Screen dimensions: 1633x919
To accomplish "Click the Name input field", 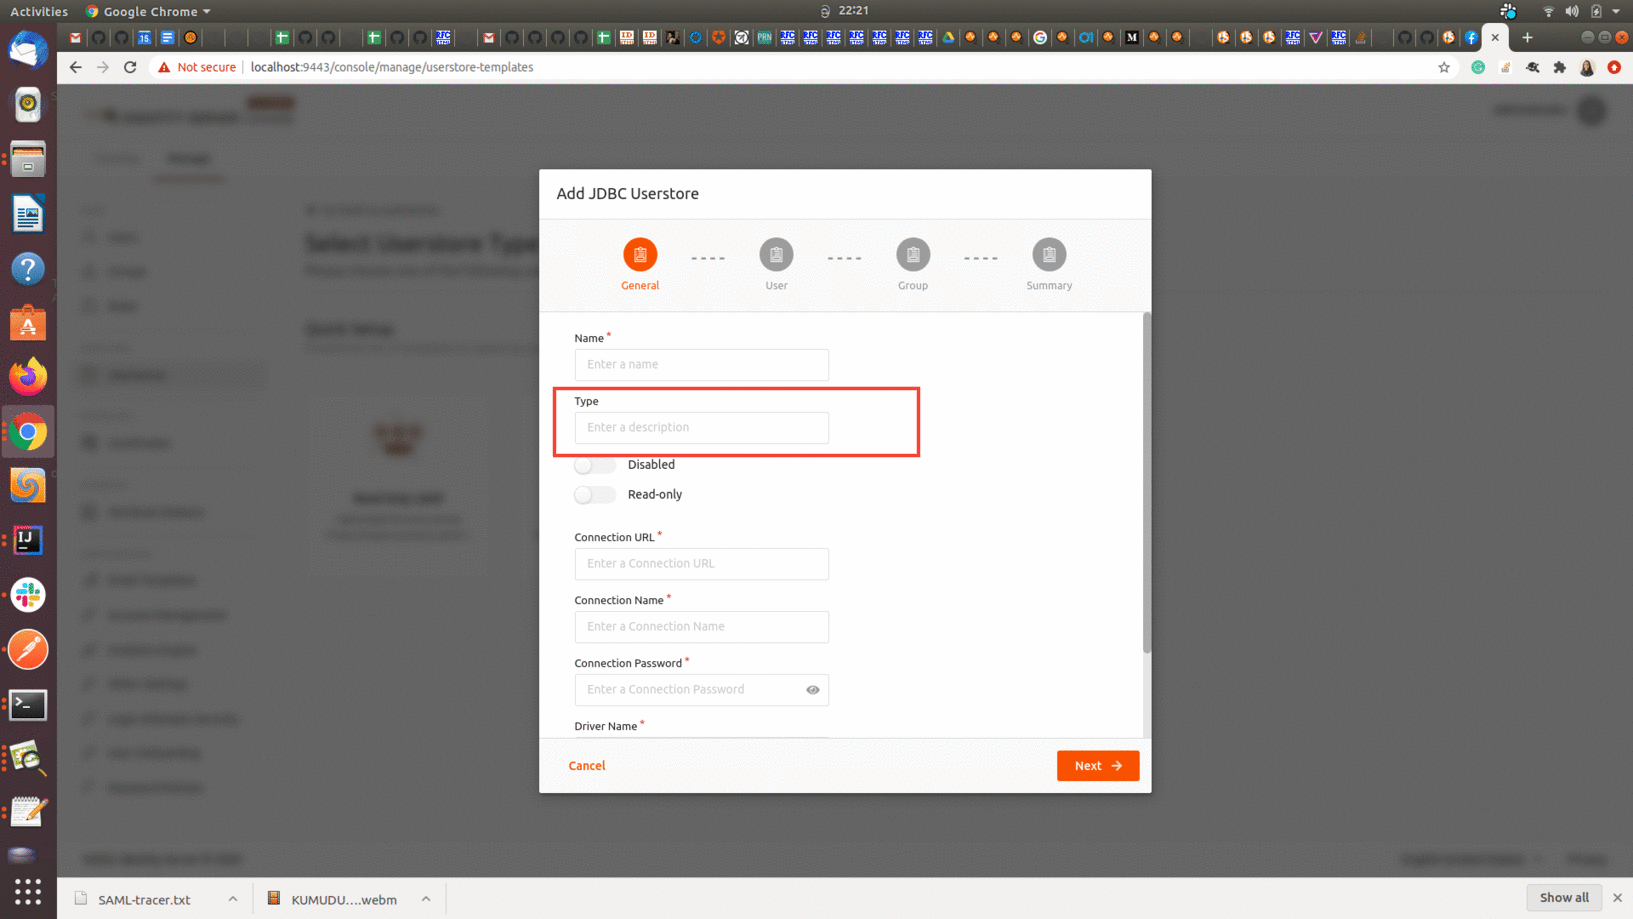I will pyautogui.click(x=701, y=365).
